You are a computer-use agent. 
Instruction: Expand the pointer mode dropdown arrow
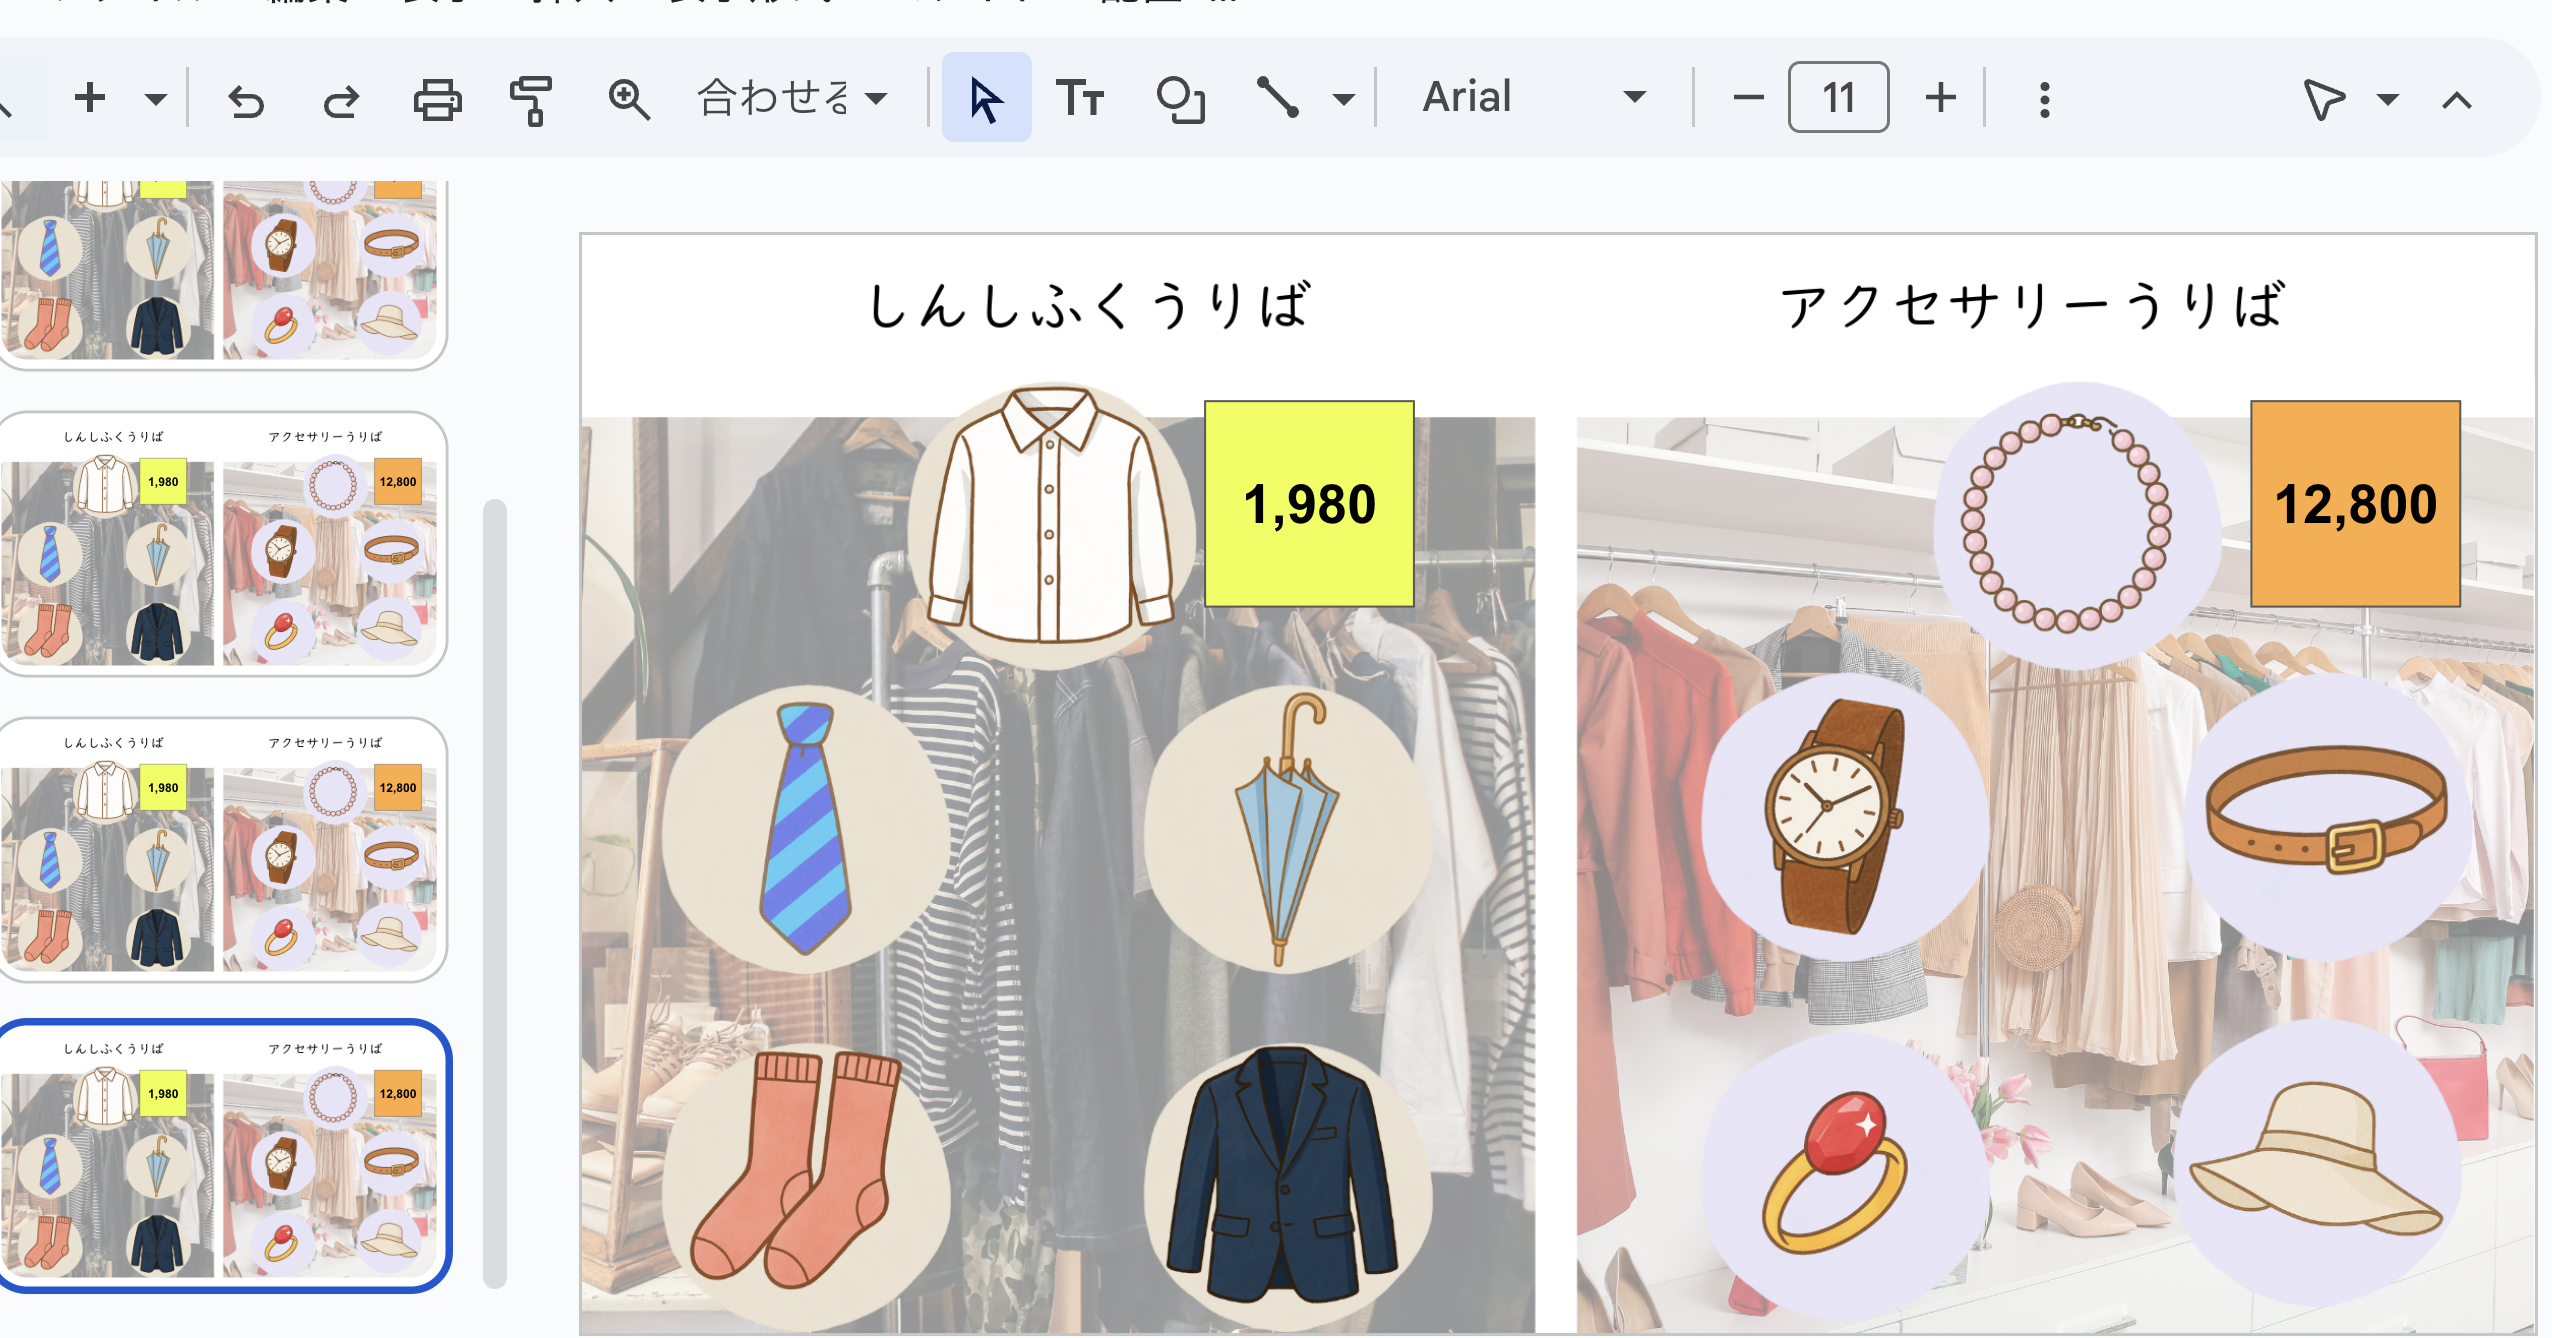[x=2388, y=99]
